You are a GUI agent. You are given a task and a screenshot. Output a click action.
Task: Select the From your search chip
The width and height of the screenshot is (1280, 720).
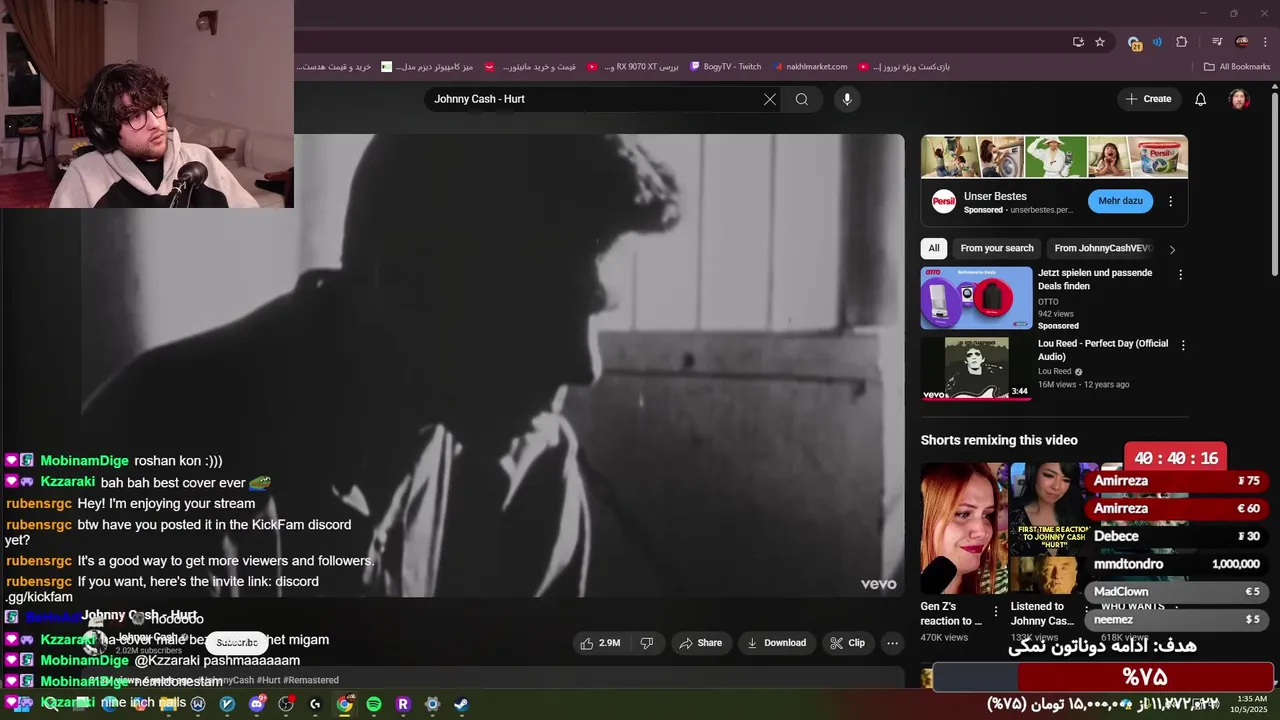pyautogui.click(x=997, y=249)
